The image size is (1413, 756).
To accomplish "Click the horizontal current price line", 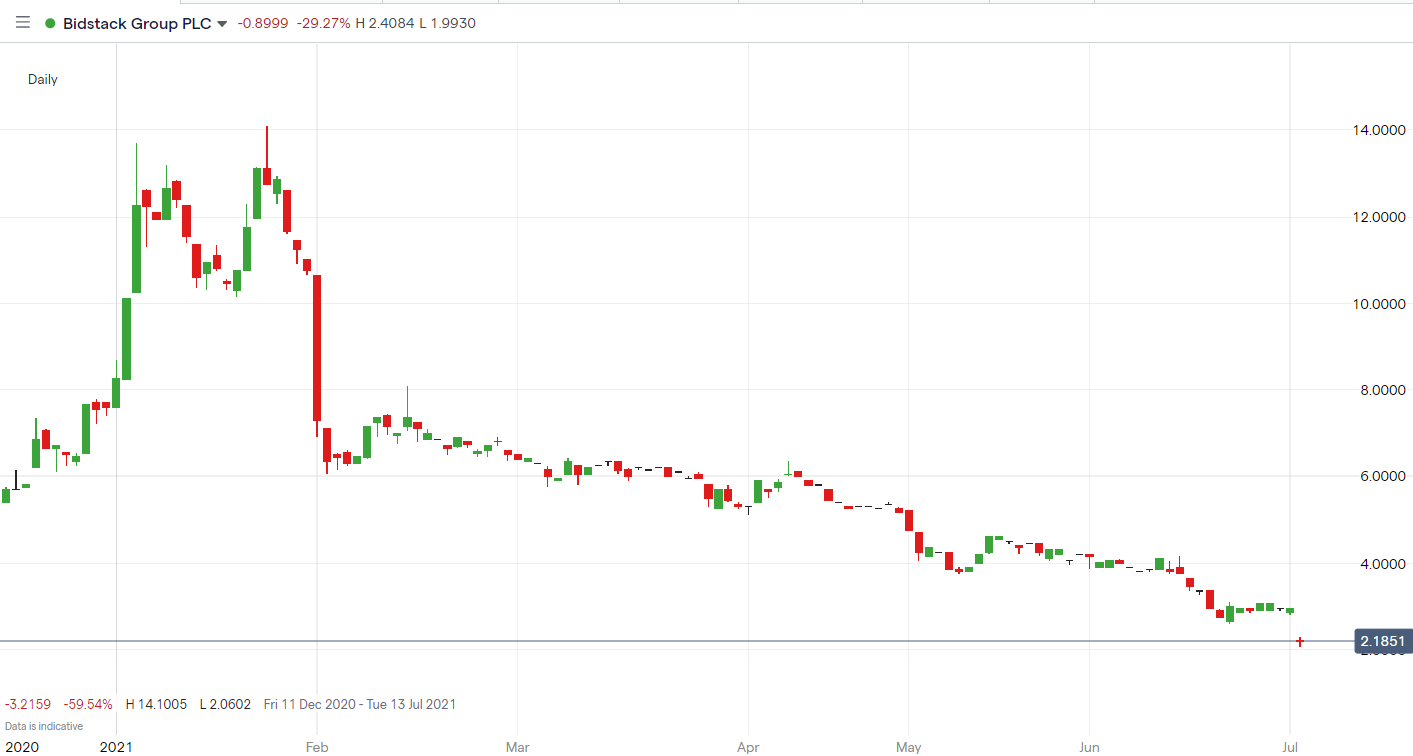I will (x=700, y=641).
